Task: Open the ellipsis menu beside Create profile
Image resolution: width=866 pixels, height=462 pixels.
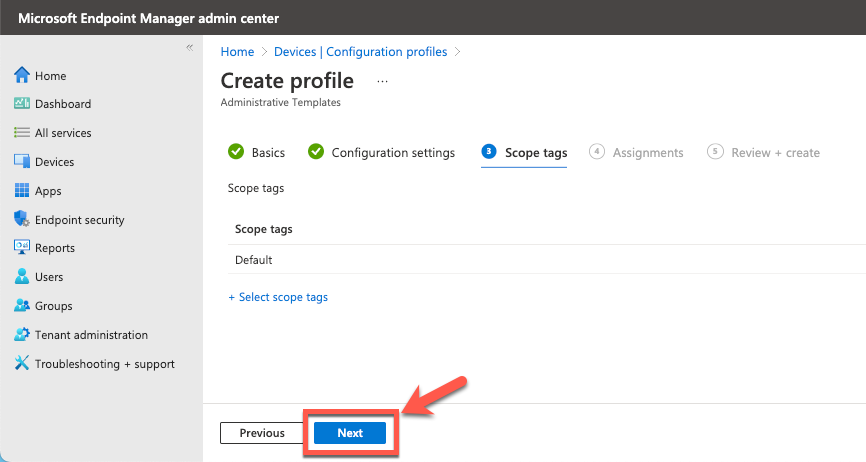Action: 382,82
